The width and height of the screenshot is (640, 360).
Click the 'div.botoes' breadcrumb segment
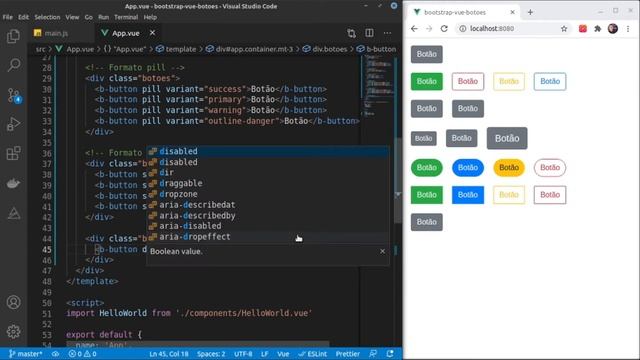pyautogui.click(x=329, y=49)
